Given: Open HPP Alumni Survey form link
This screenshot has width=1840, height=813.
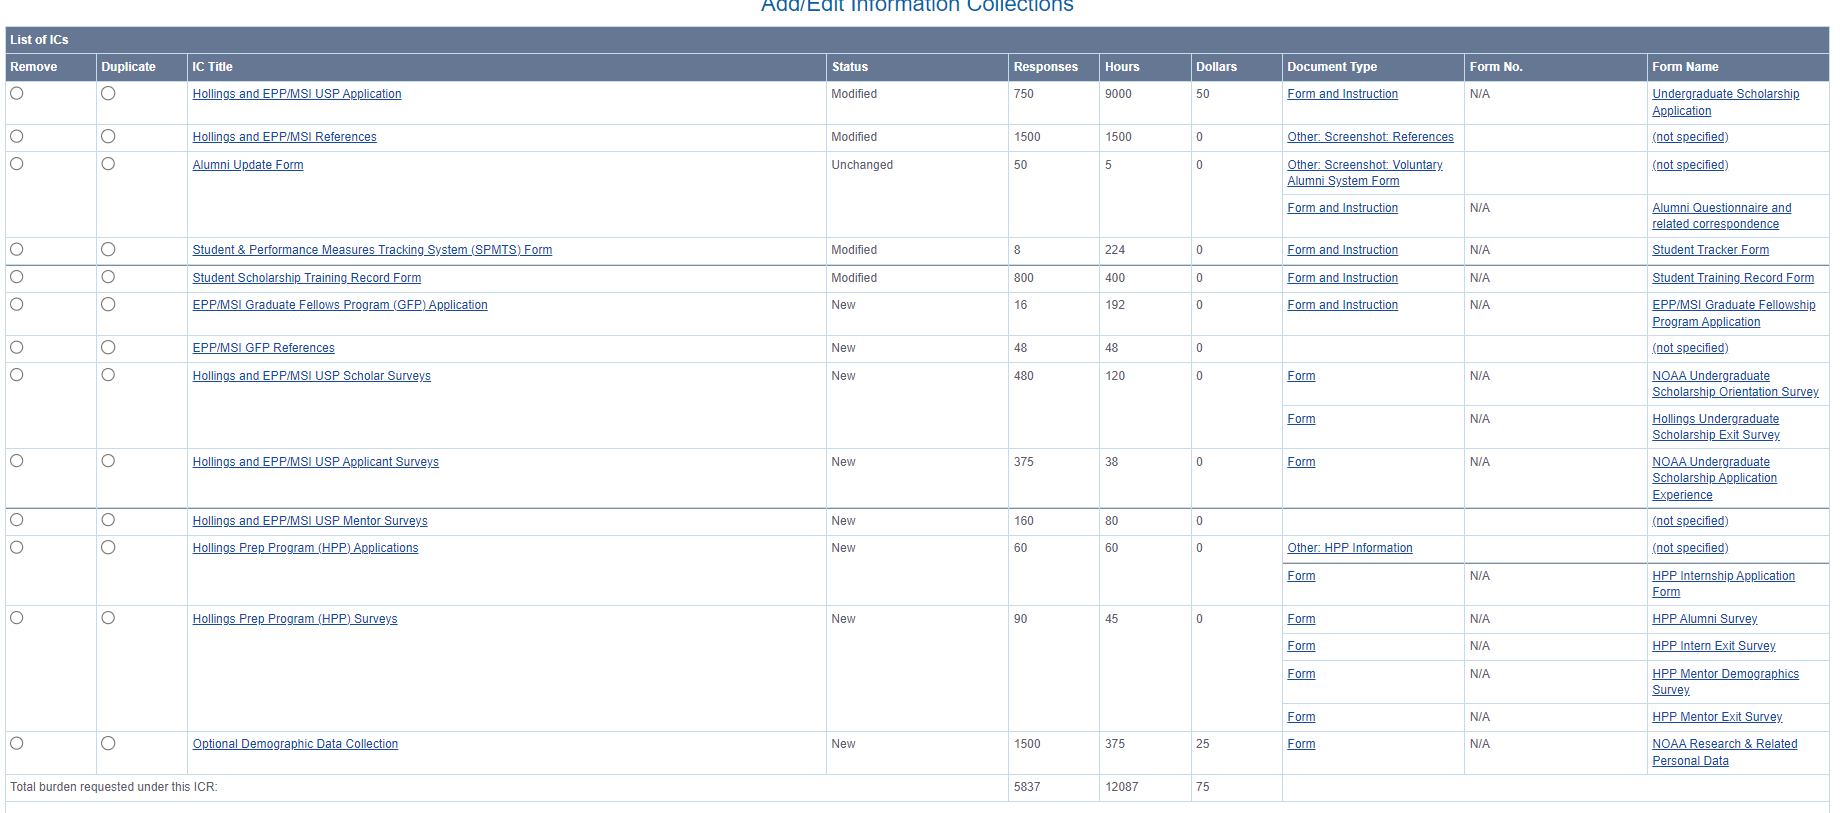Looking at the screenshot, I should [x=1704, y=619].
